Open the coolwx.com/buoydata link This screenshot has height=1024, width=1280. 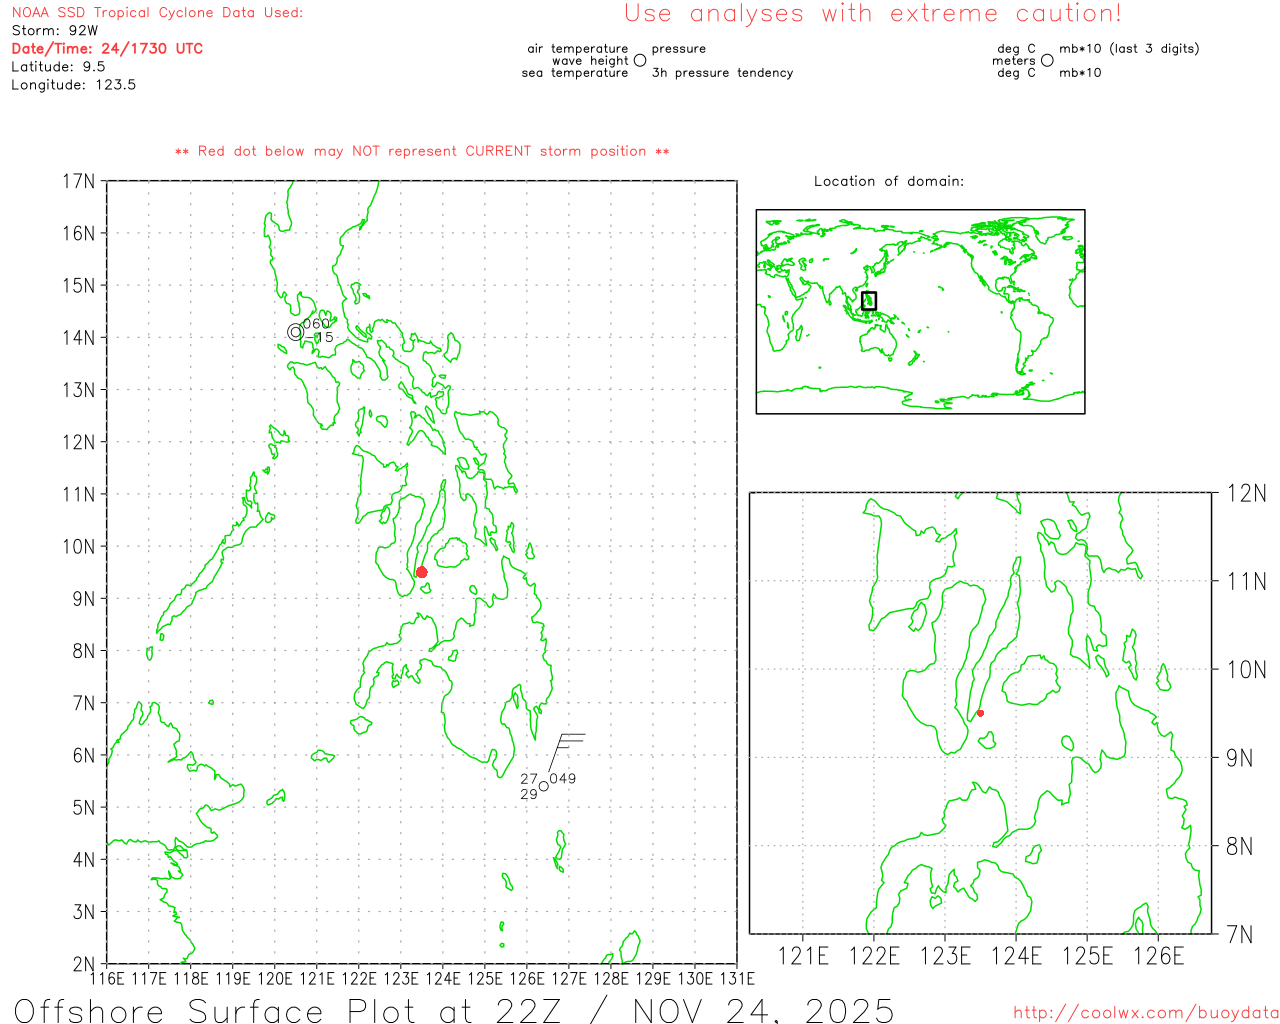pyautogui.click(x=1146, y=1013)
